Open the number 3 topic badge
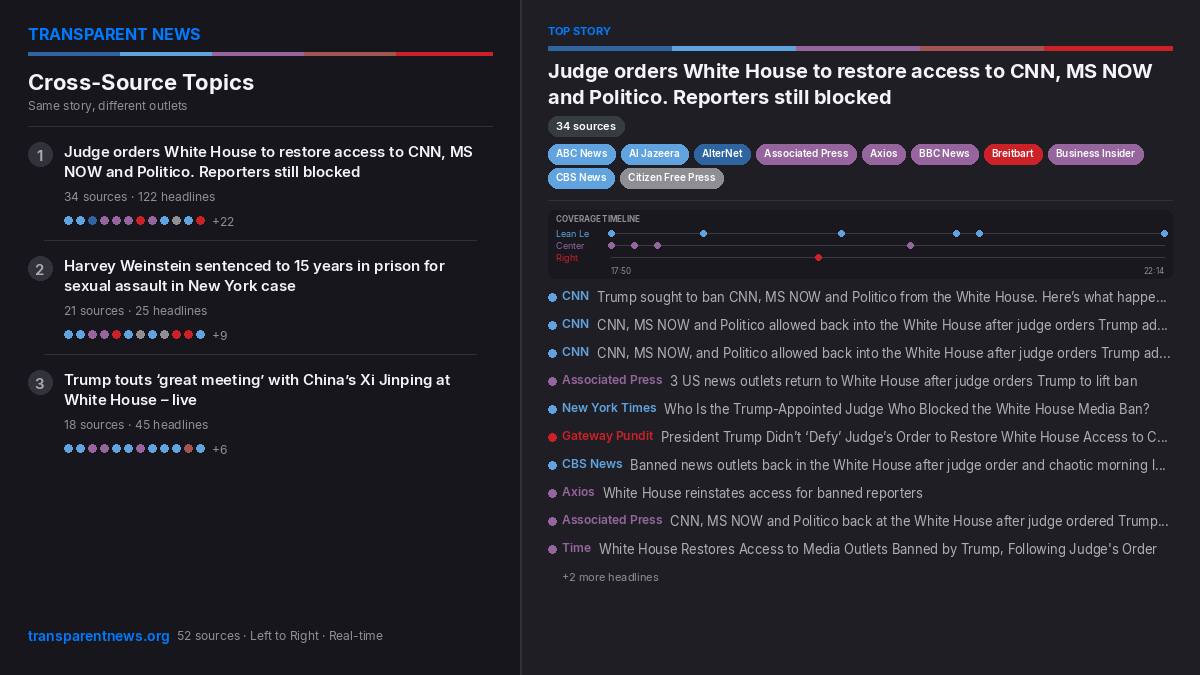1200x675 pixels. 40,382
